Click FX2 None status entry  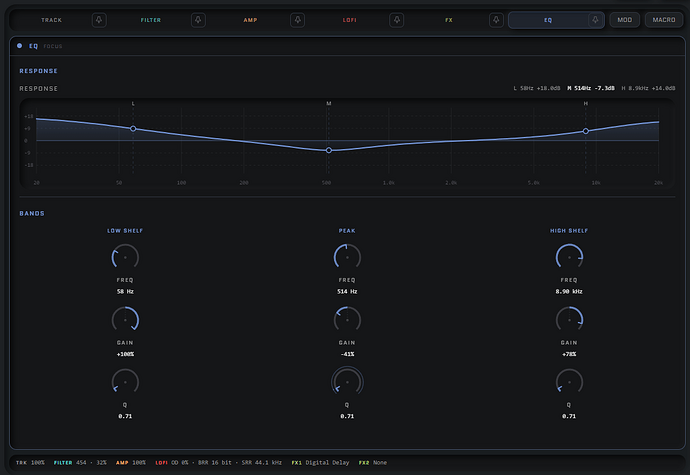(373, 463)
